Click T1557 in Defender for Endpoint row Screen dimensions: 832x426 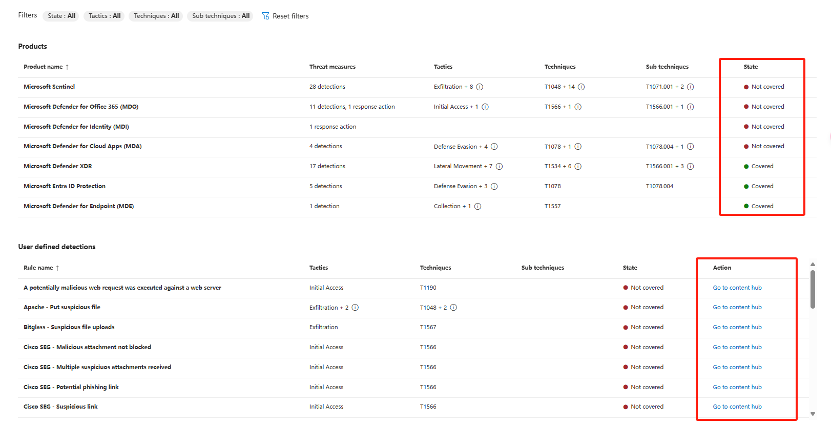coord(552,206)
